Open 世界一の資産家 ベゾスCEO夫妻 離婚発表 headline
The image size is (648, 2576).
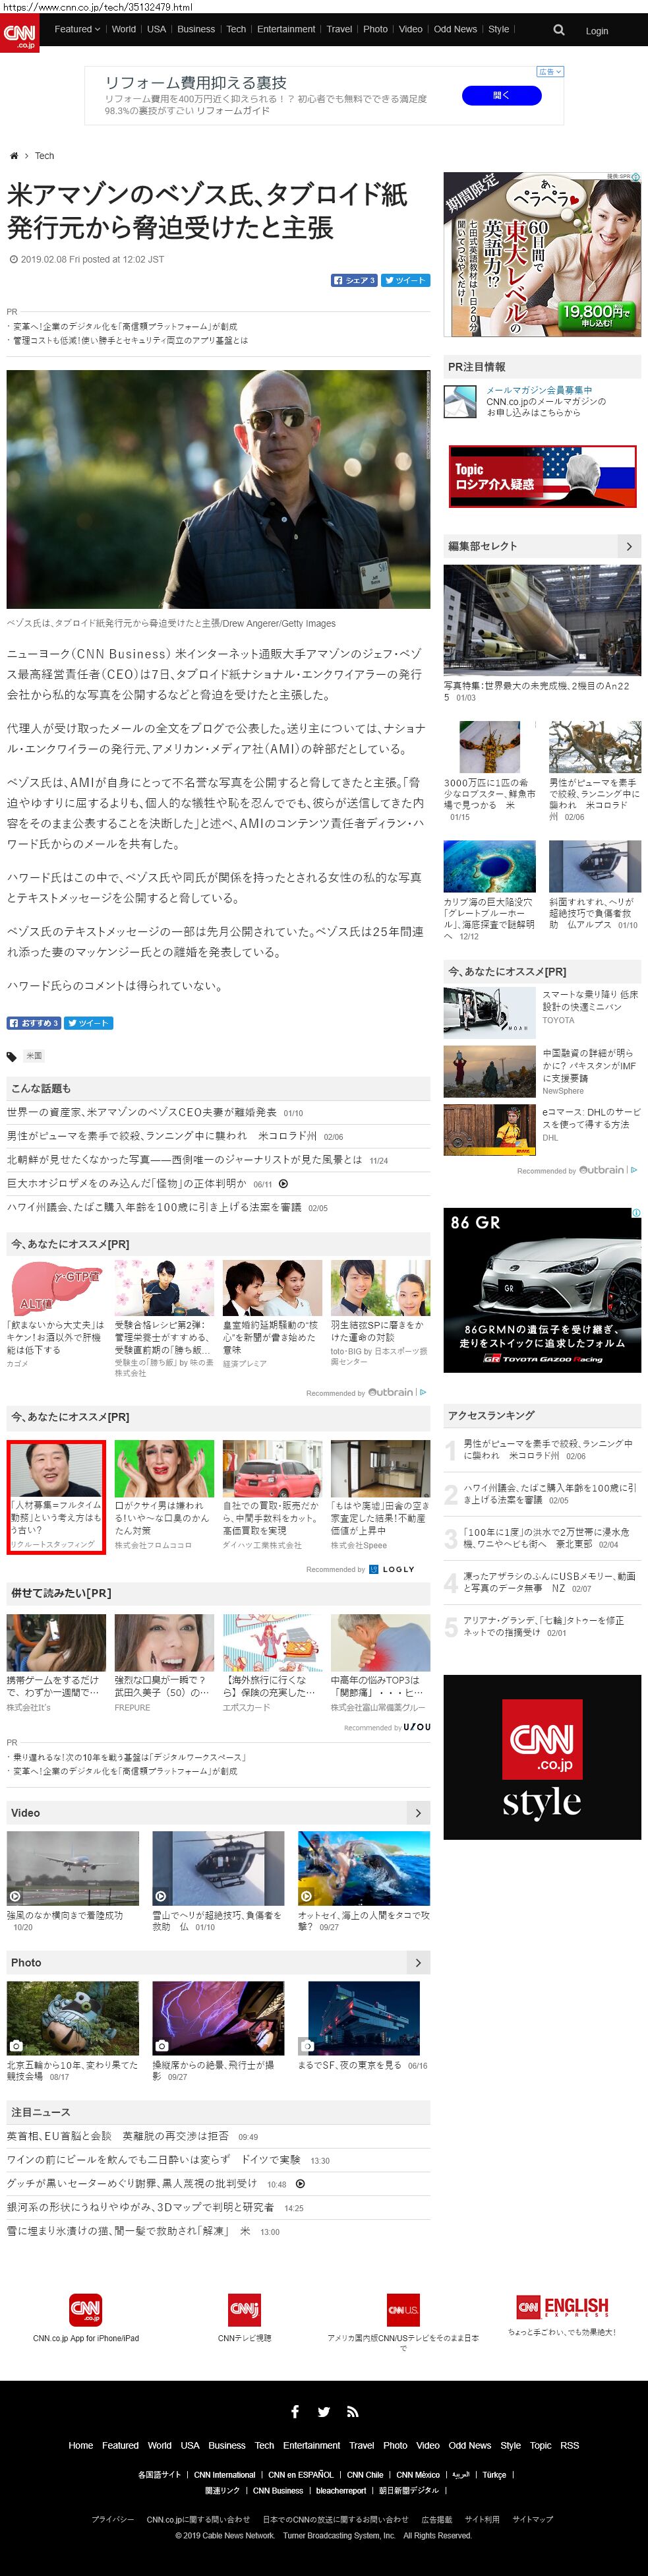tap(142, 1112)
